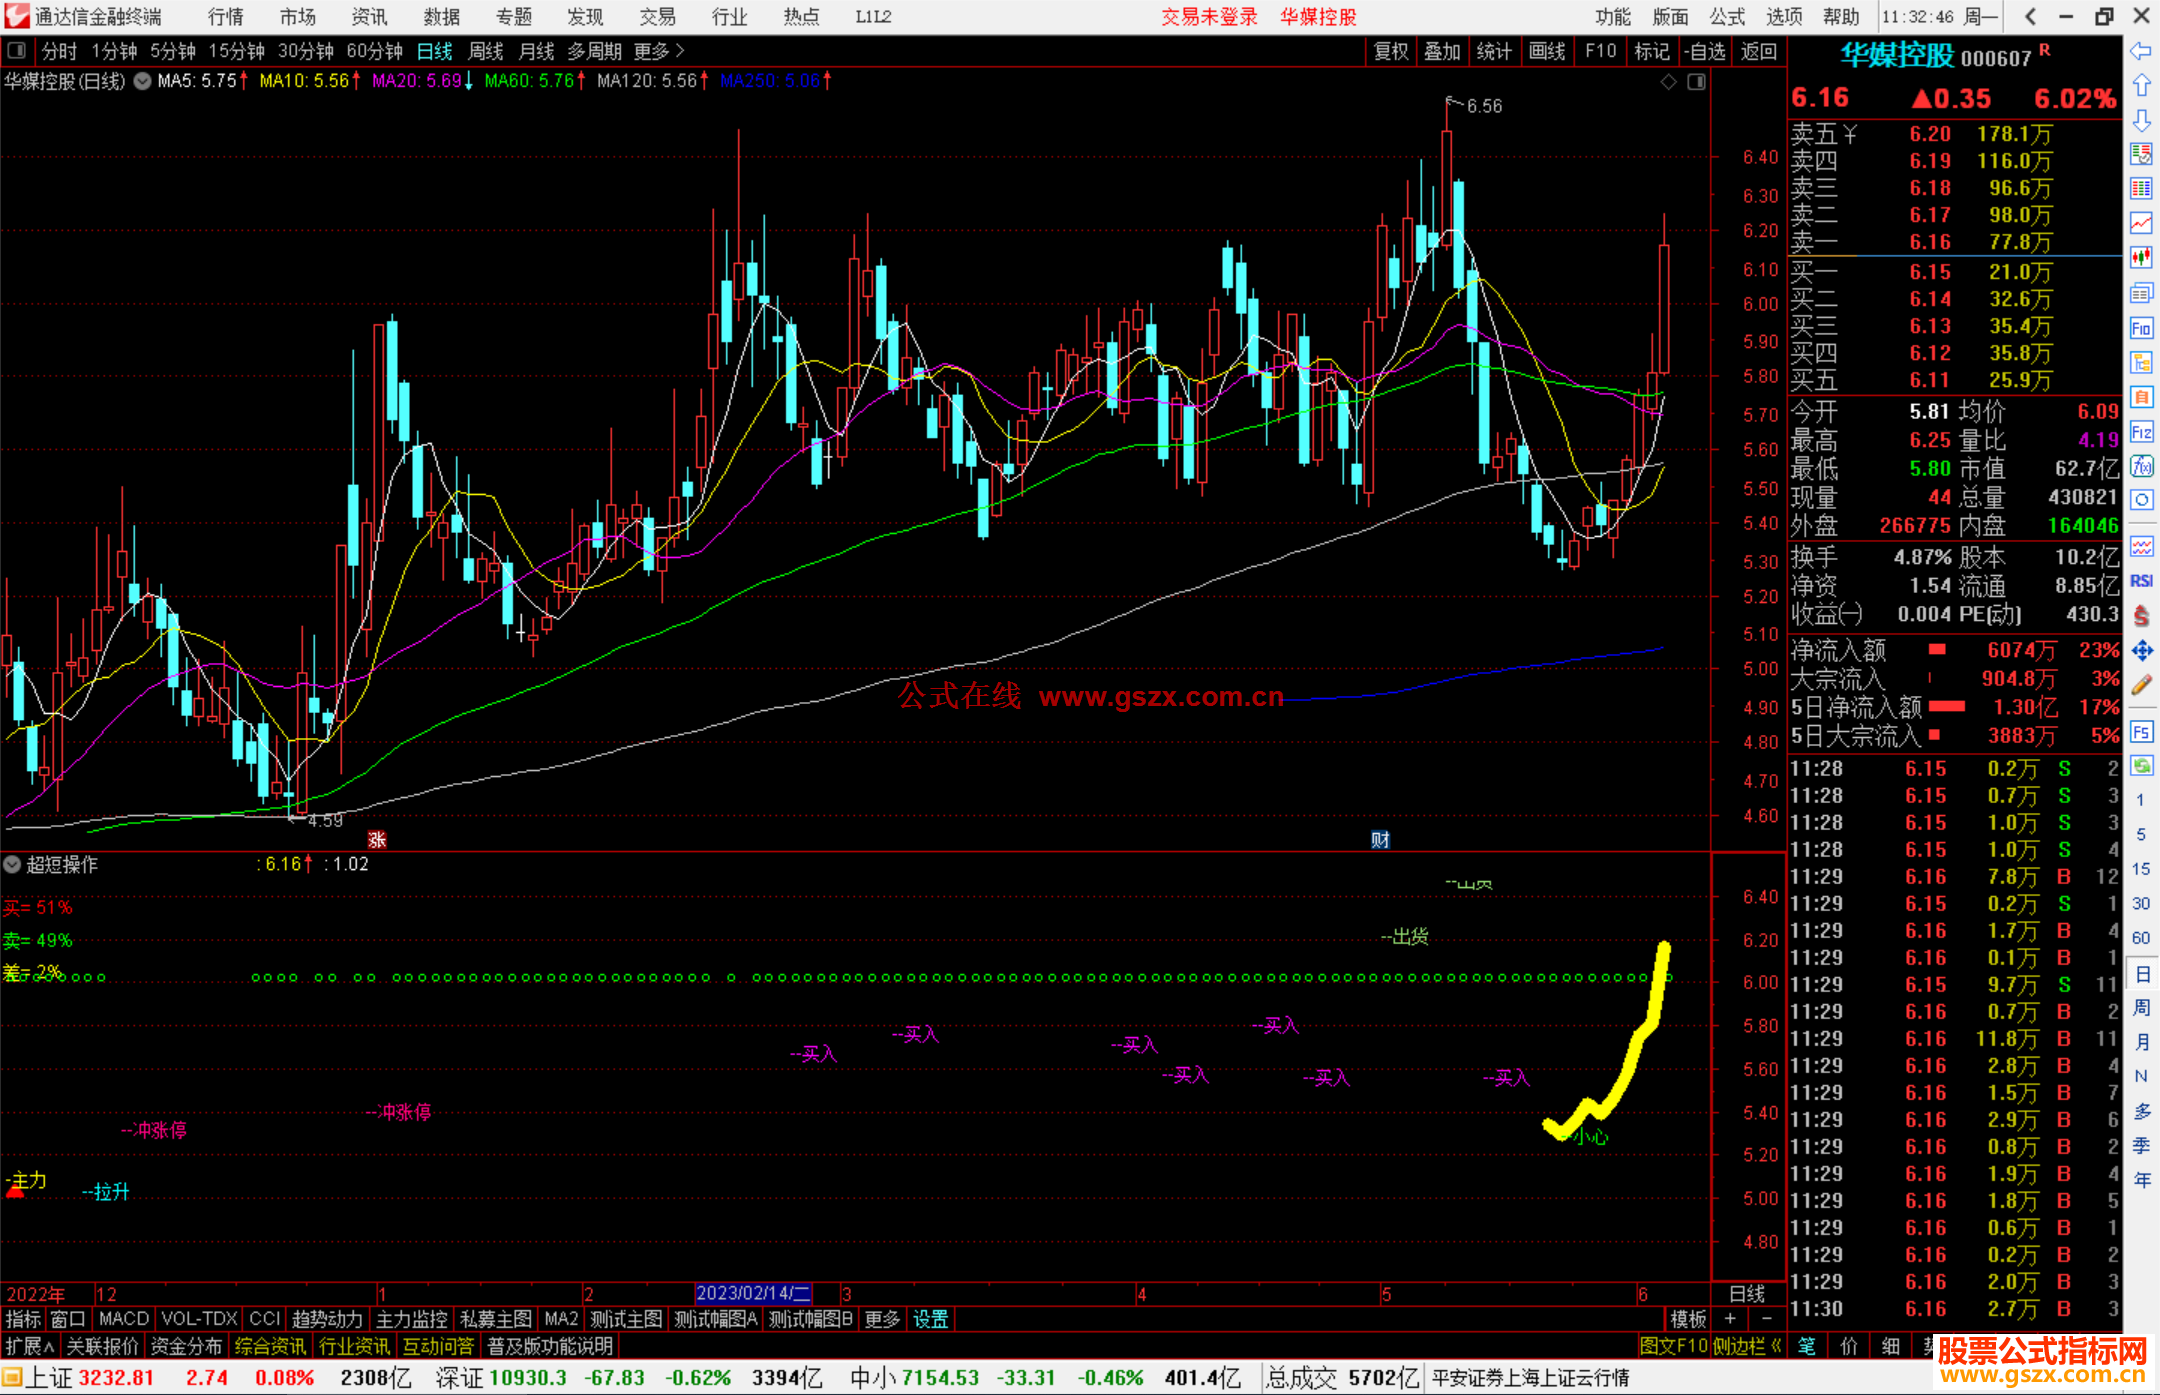Image resolution: width=2160 pixels, height=1395 pixels.
Task: Zoom in chart with the + button
Action: (1730, 1319)
